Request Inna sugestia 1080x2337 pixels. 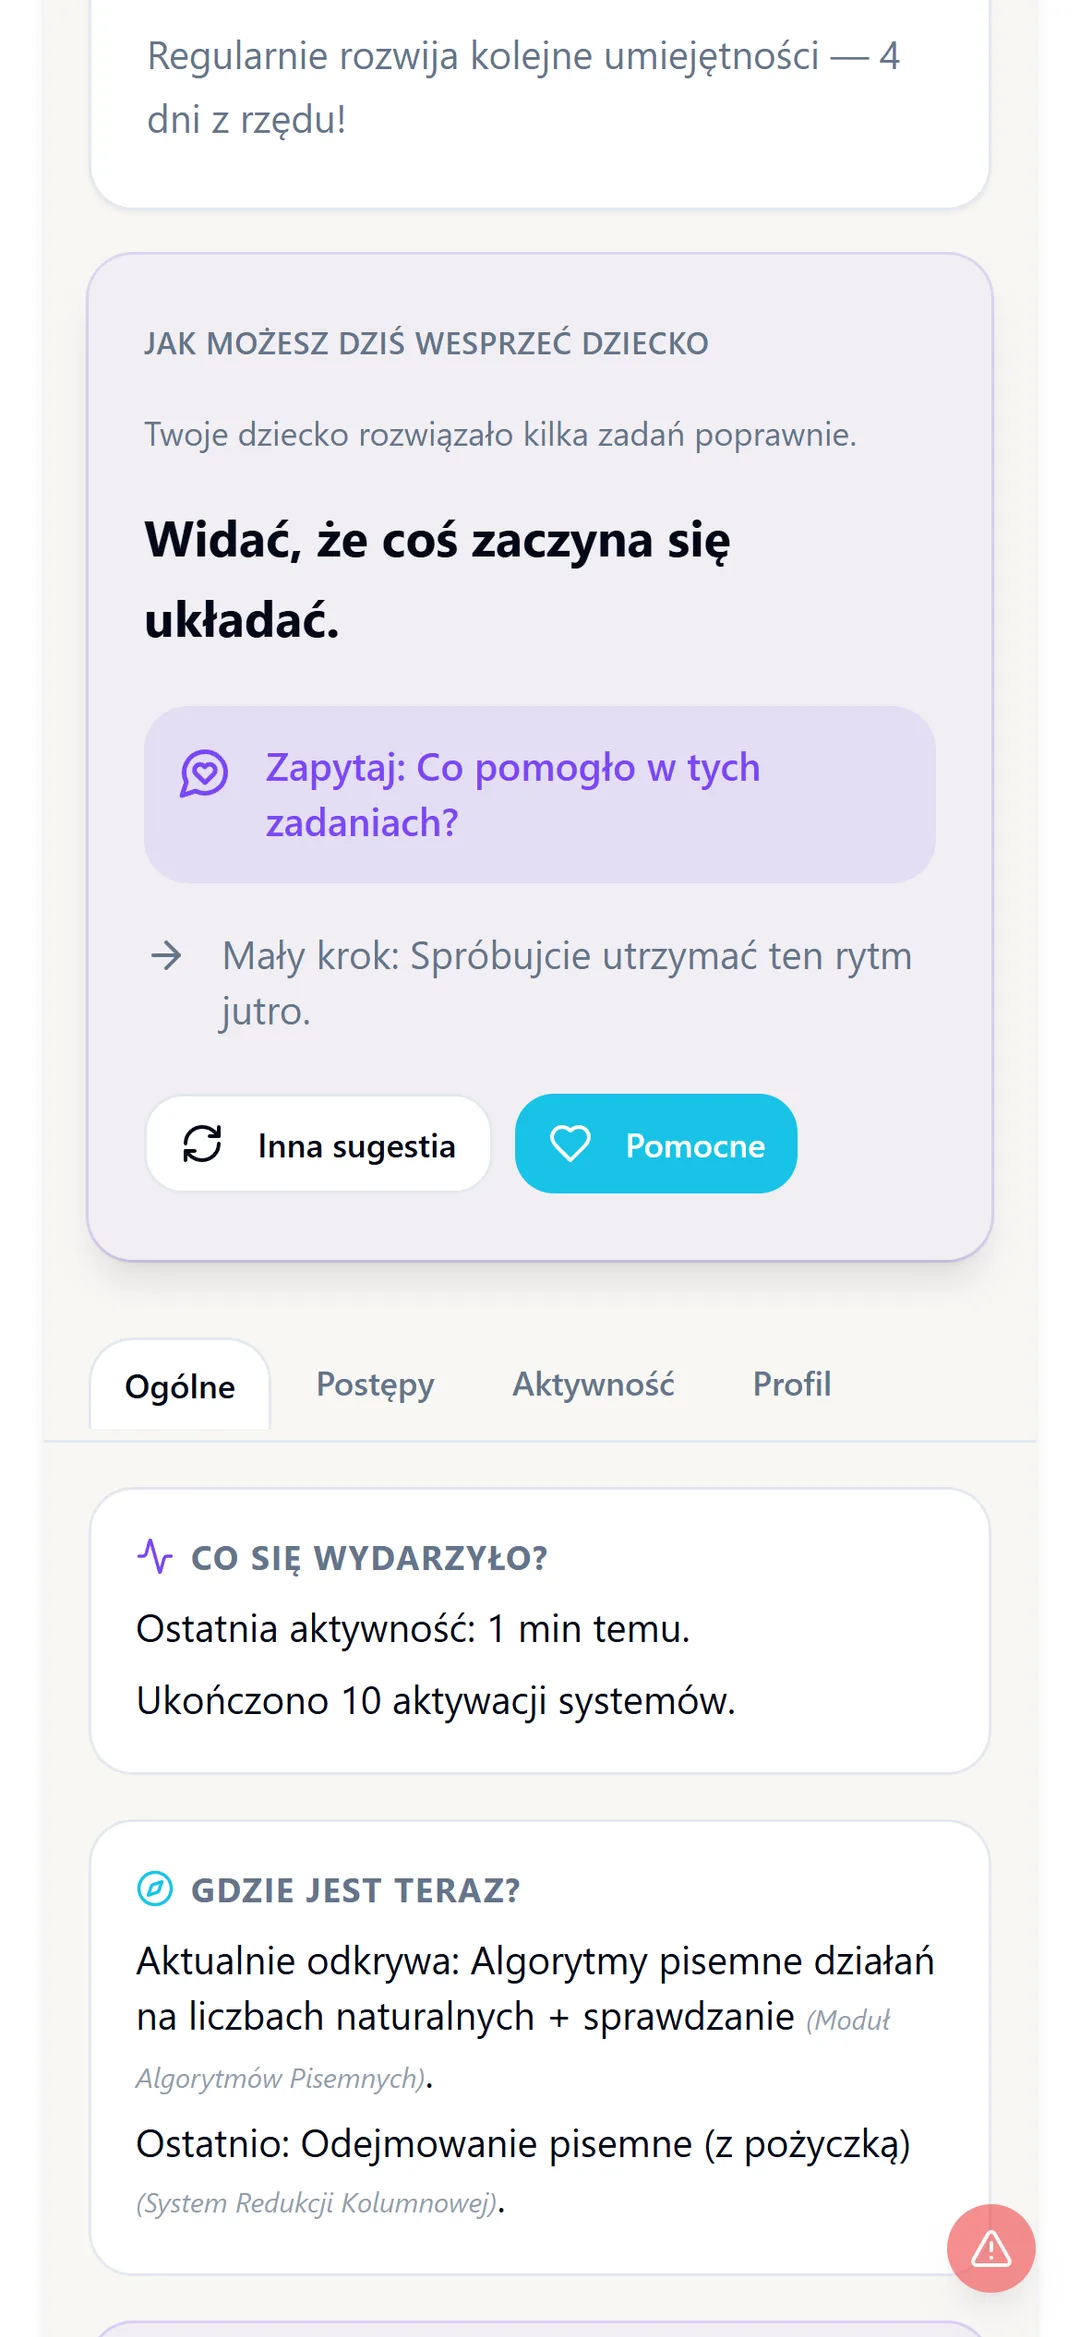318,1144
